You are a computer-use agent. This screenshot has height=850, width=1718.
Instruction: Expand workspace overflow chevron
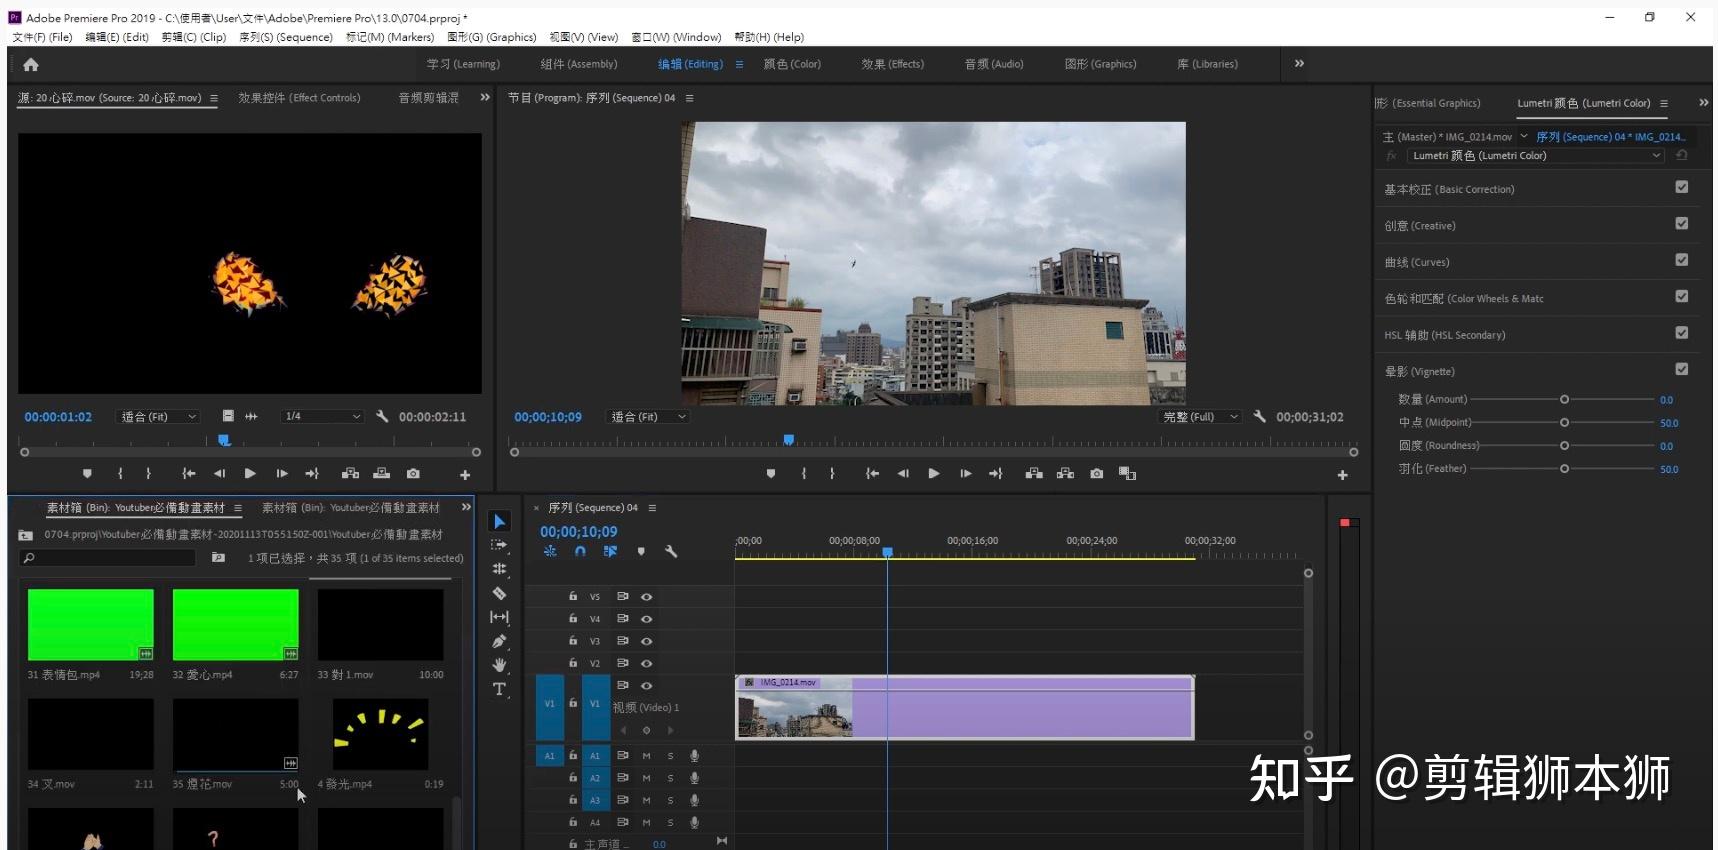pyautogui.click(x=1299, y=64)
